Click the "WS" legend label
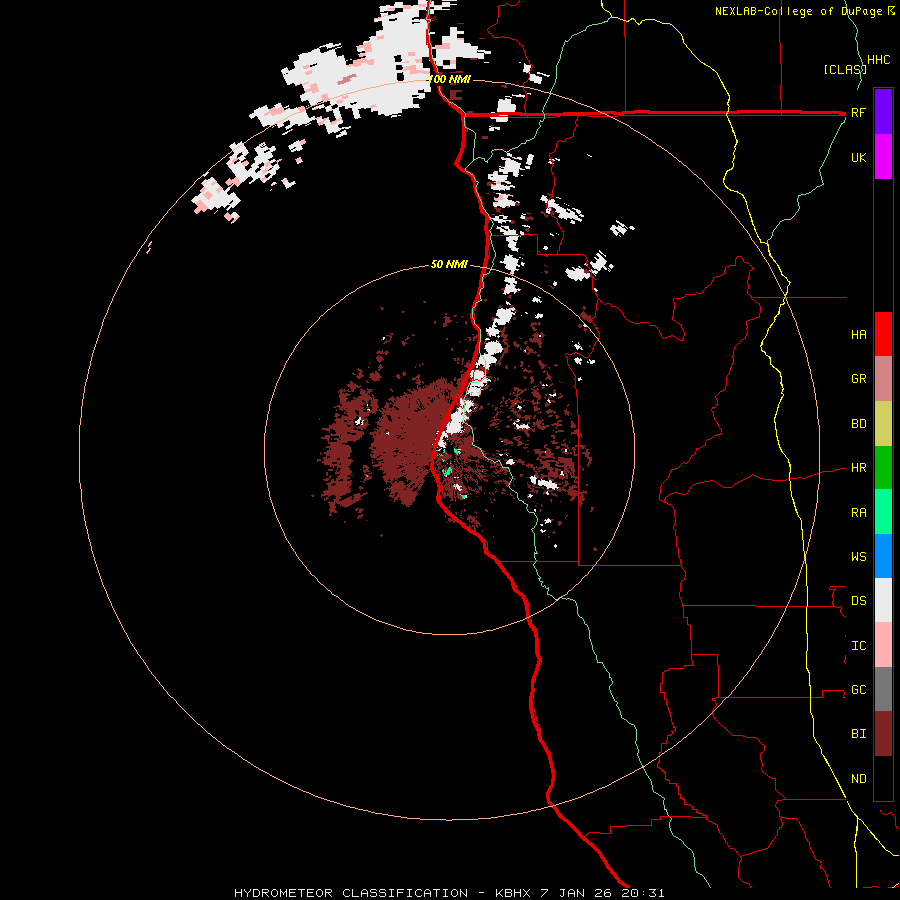This screenshot has width=900, height=900. (858, 557)
